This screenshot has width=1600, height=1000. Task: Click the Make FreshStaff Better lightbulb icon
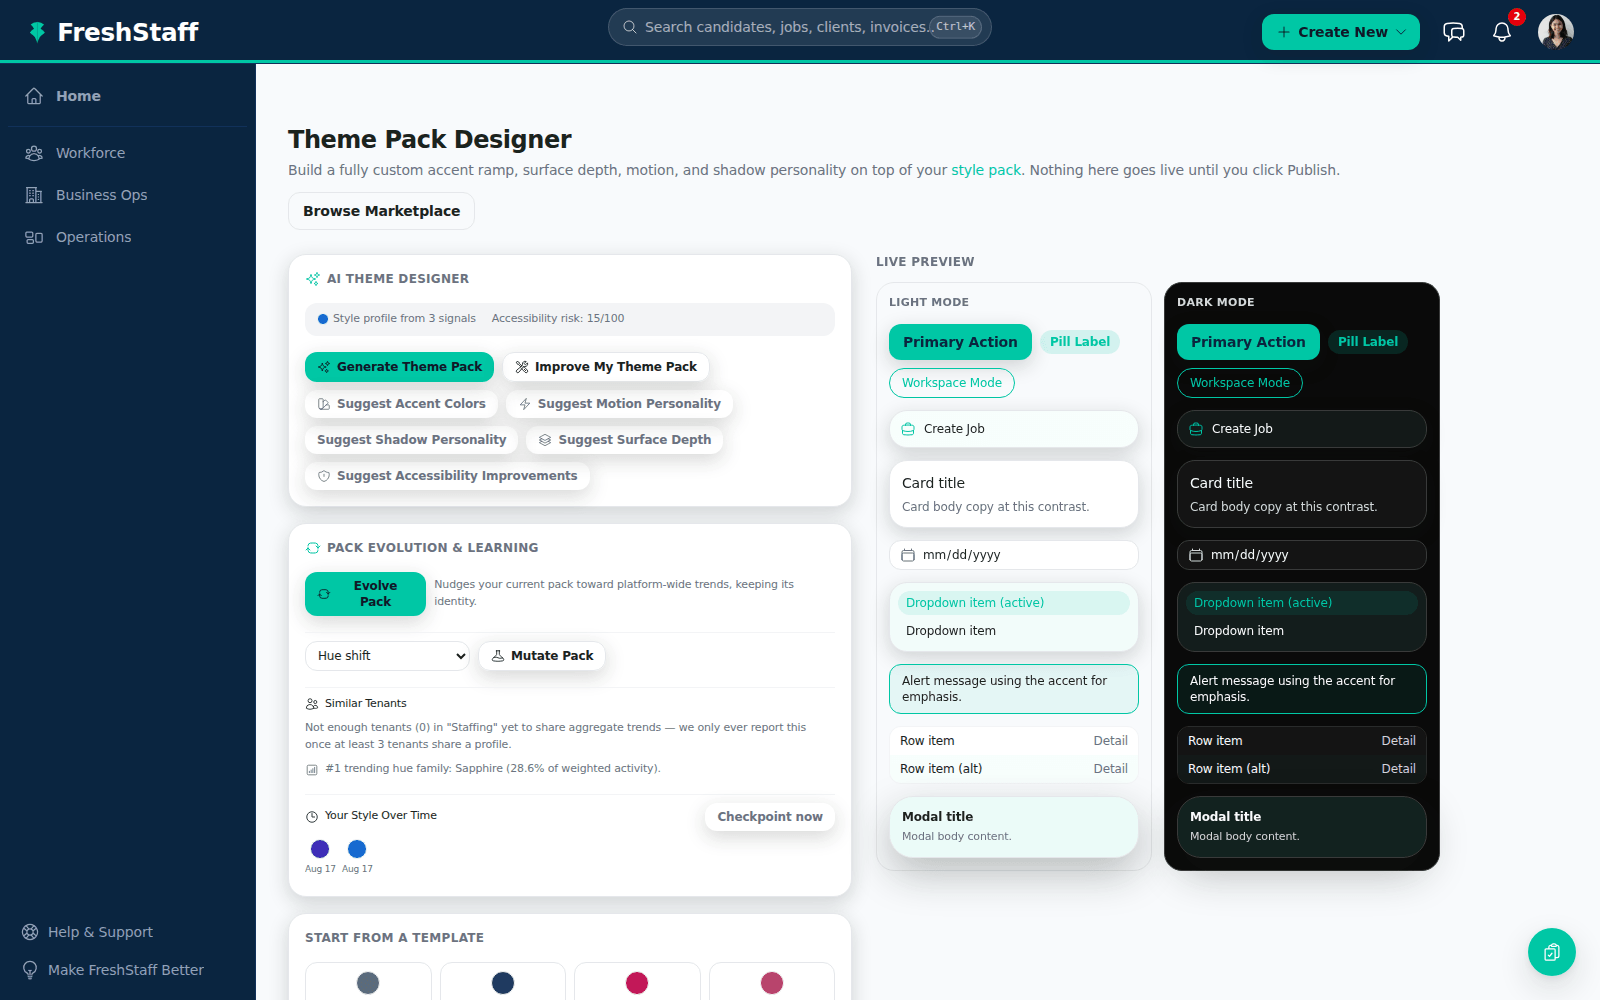[30, 970]
